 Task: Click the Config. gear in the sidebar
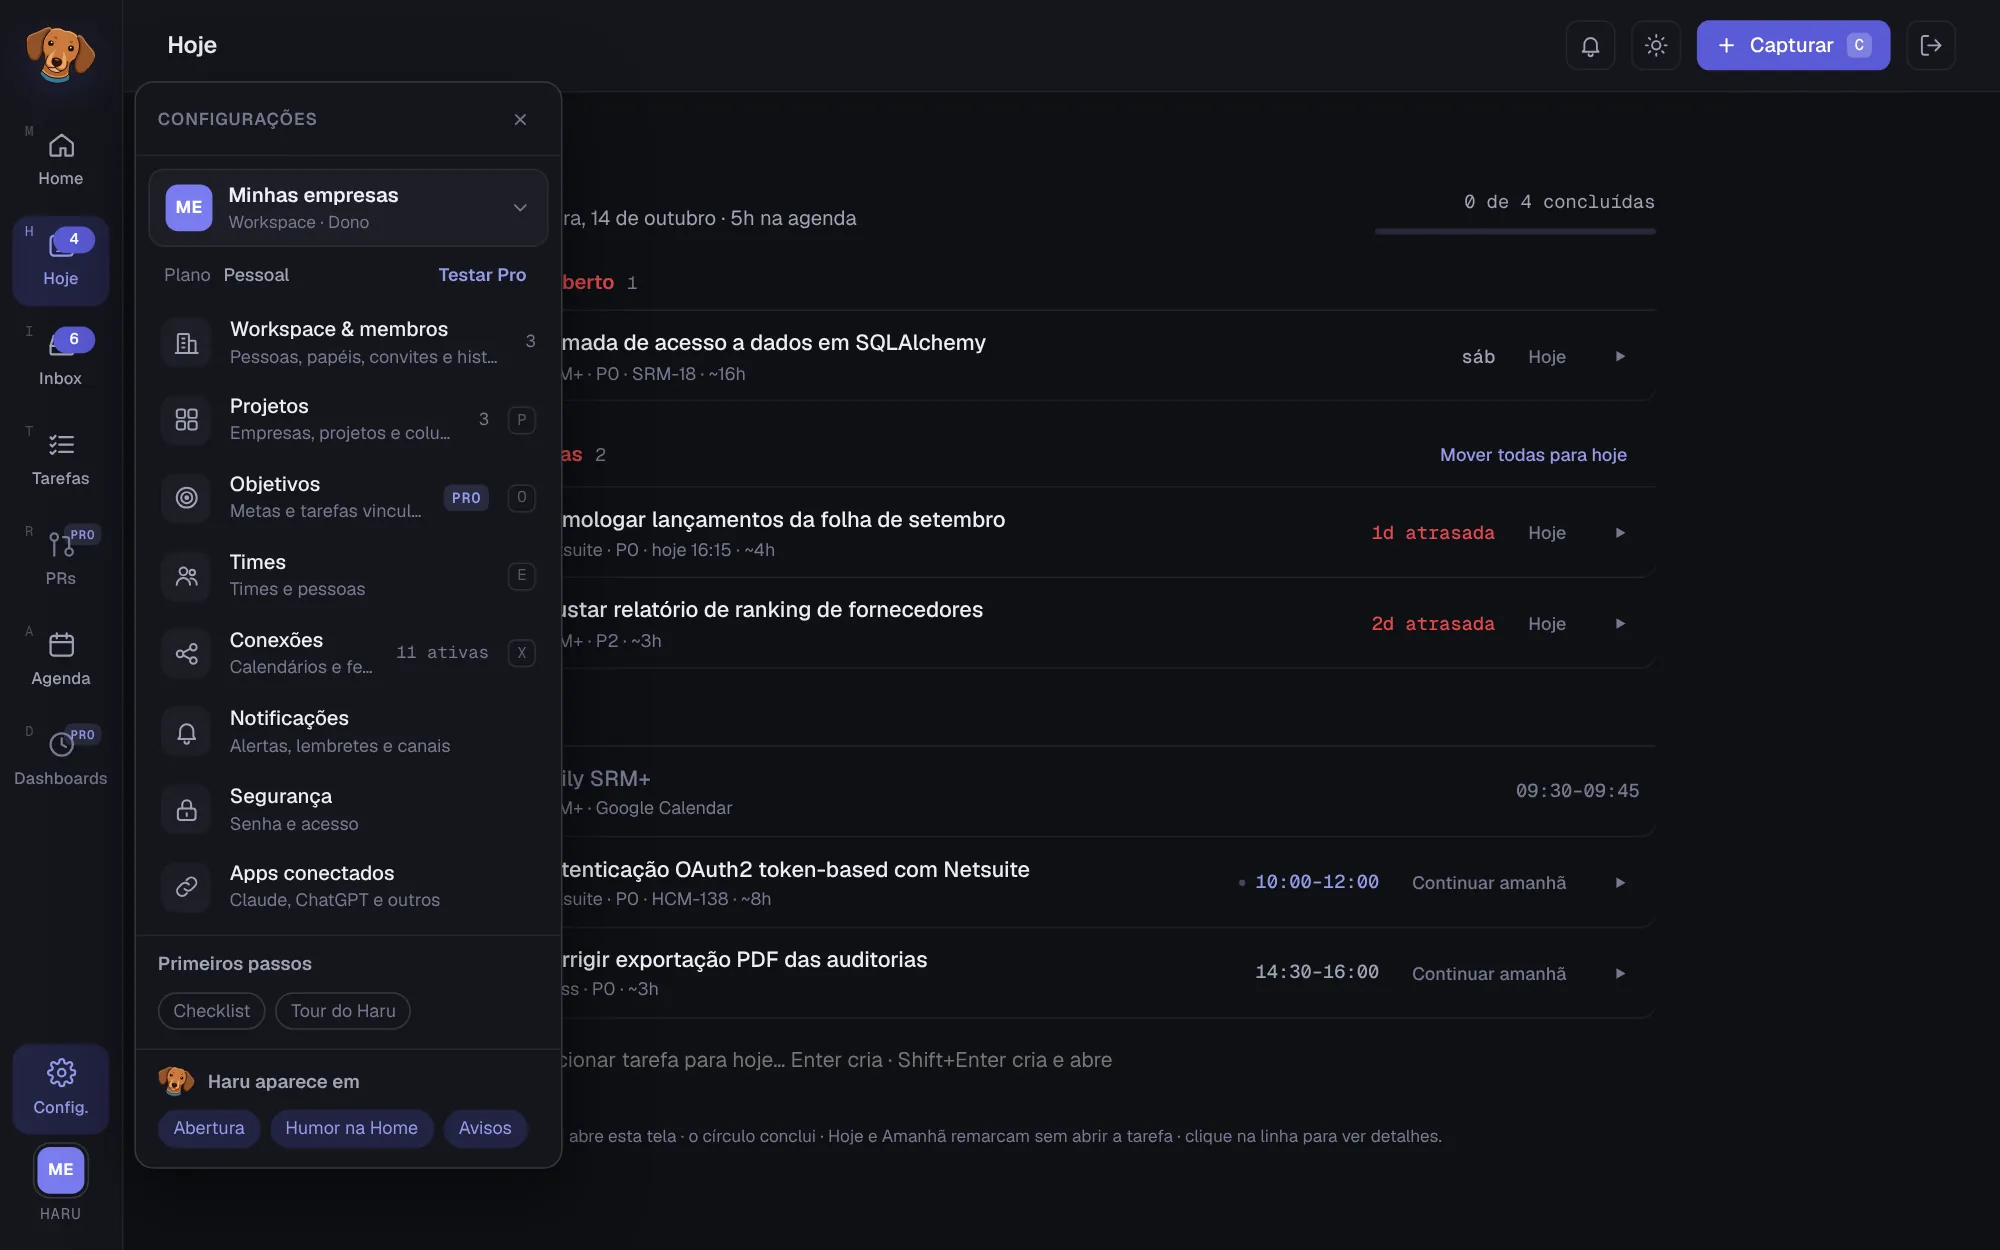61,1088
